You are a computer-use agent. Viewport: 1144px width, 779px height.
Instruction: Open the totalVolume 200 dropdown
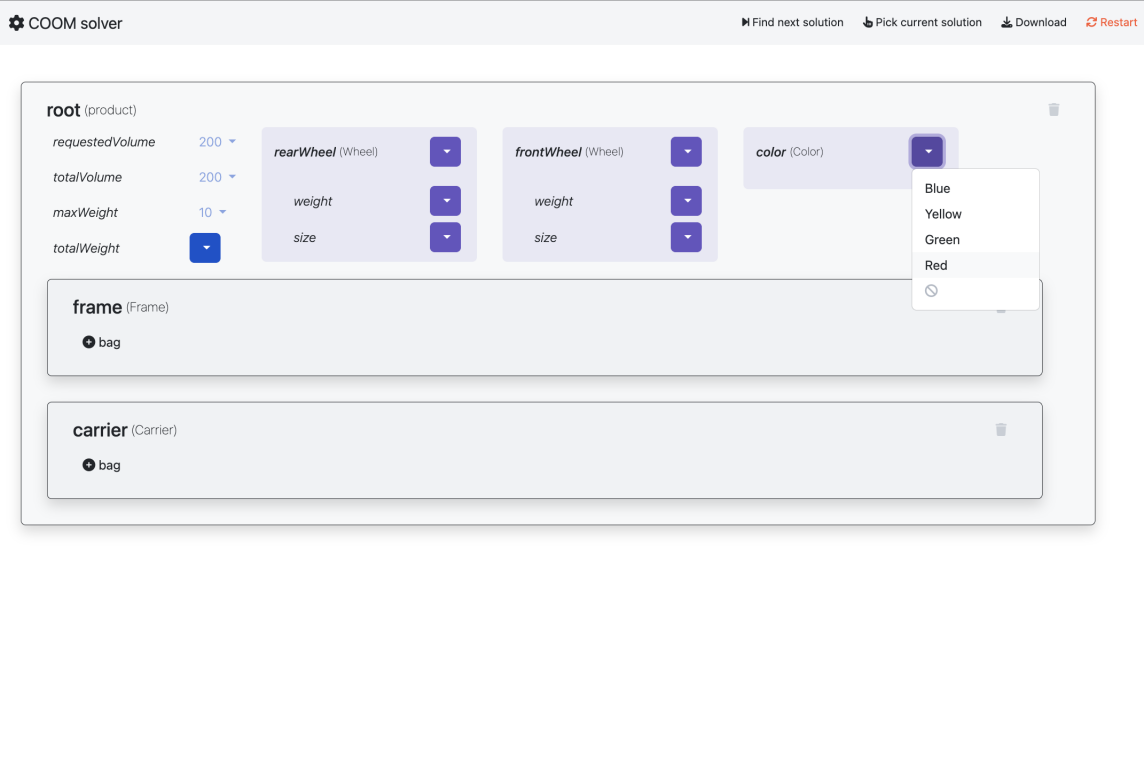tap(217, 177)
